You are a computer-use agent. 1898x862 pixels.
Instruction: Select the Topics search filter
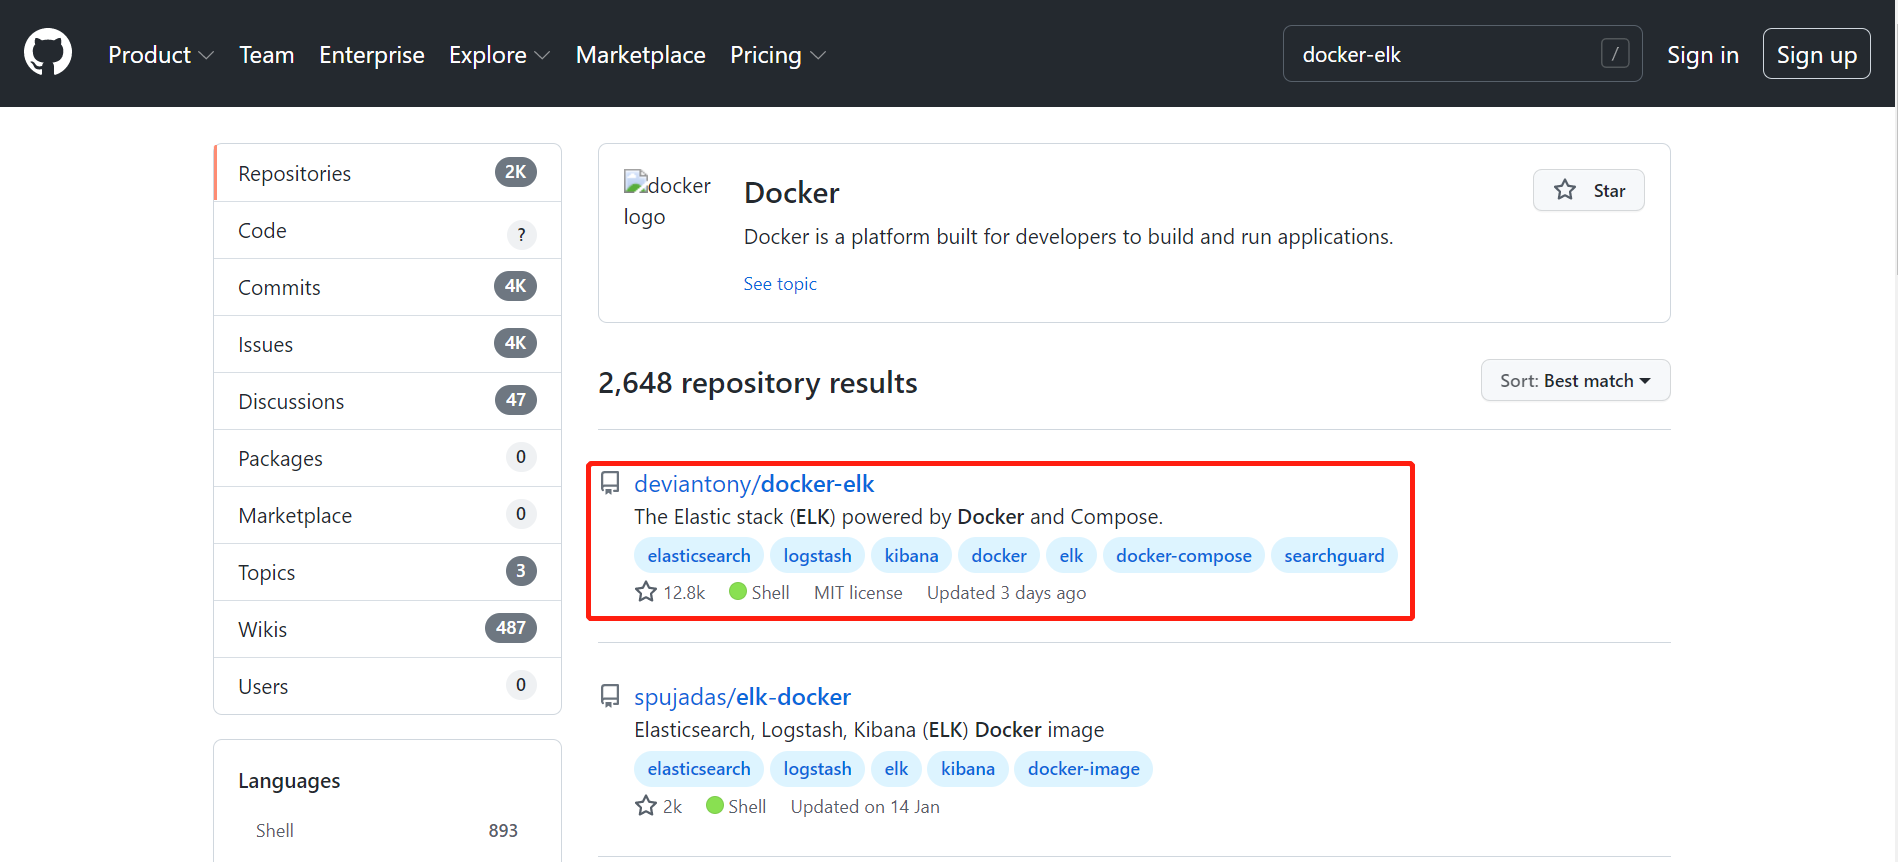coord(388,572)
